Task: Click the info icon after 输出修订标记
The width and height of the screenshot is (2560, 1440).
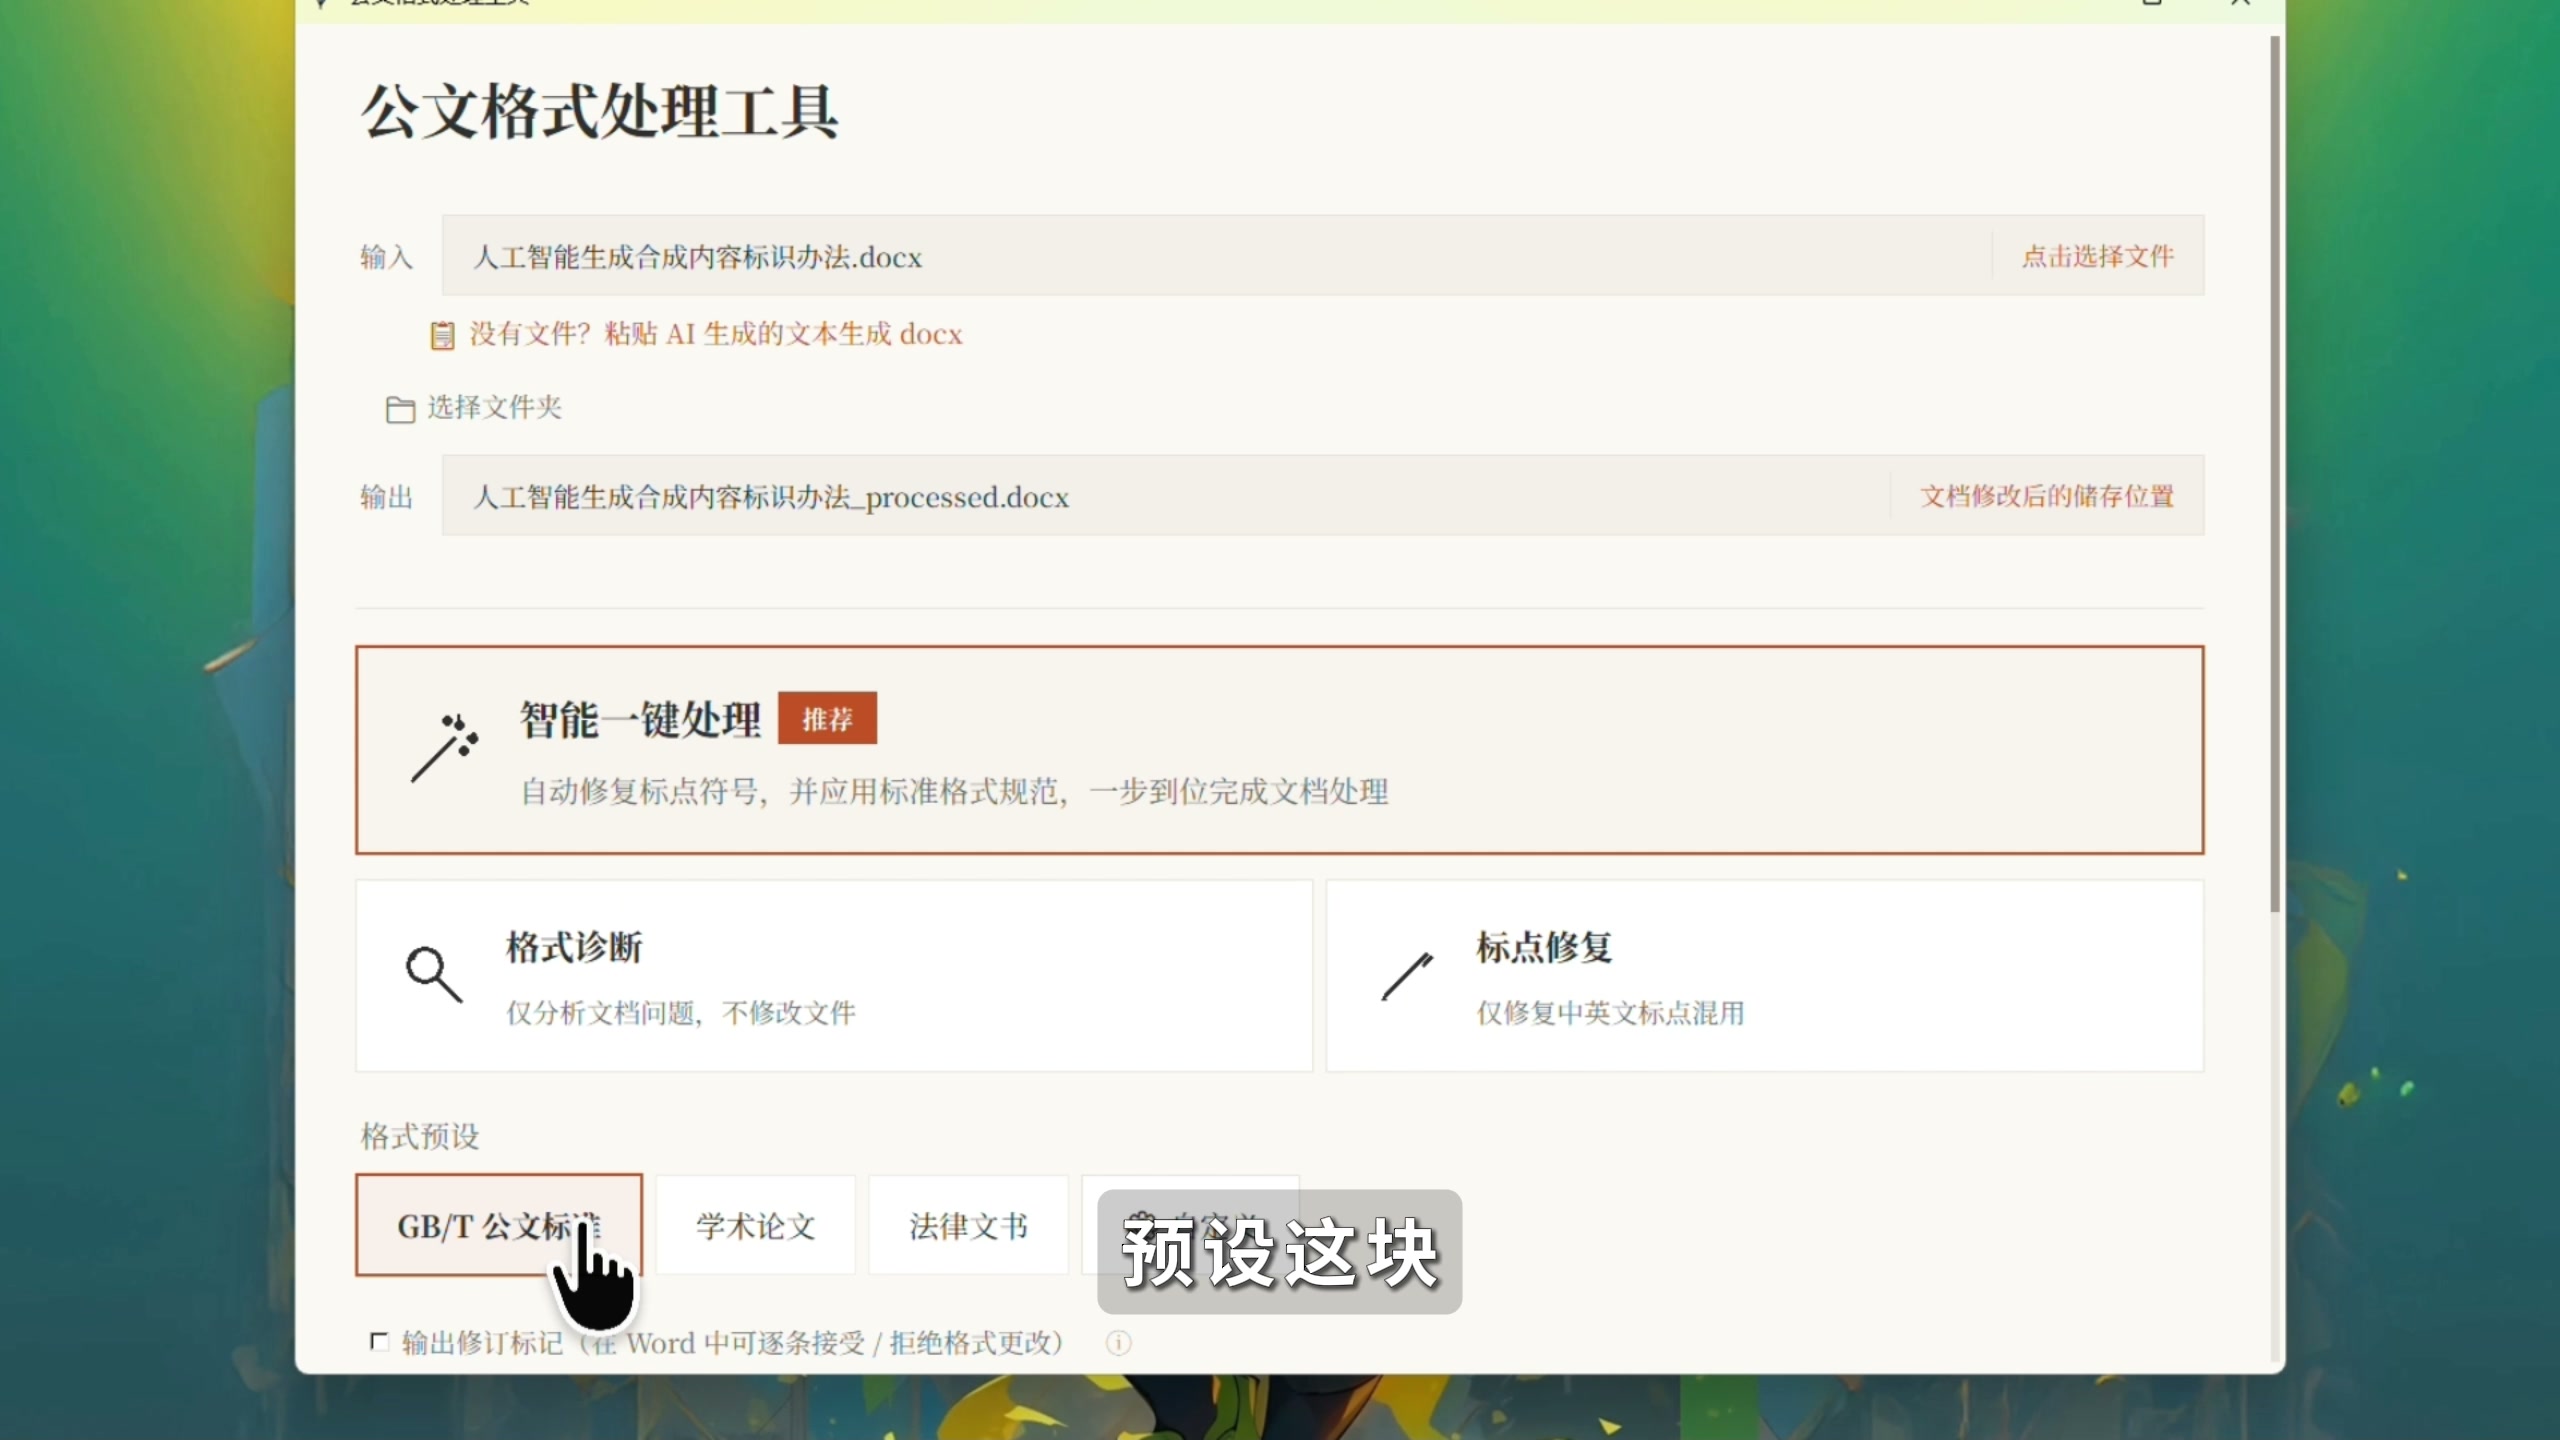Action: [1118, 1343]
